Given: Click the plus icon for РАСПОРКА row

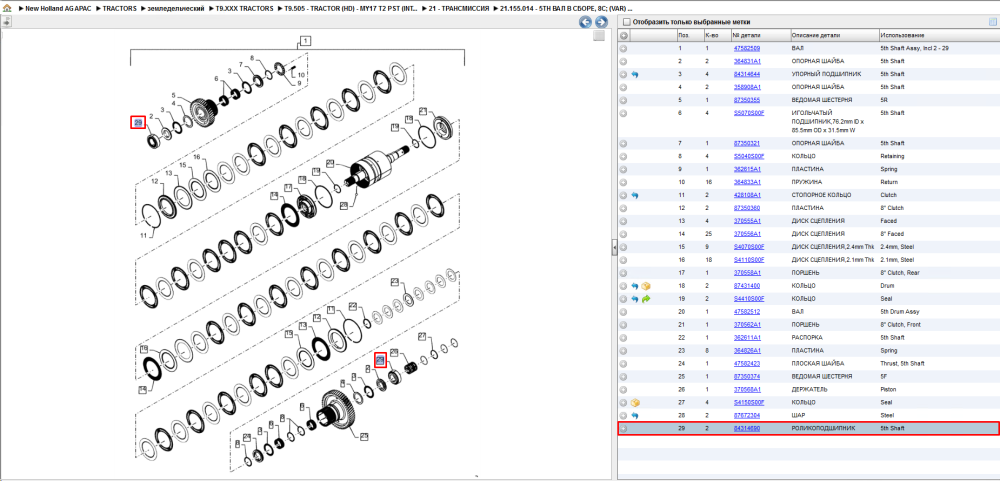Looking at the screenshot, I should [624, 337].
